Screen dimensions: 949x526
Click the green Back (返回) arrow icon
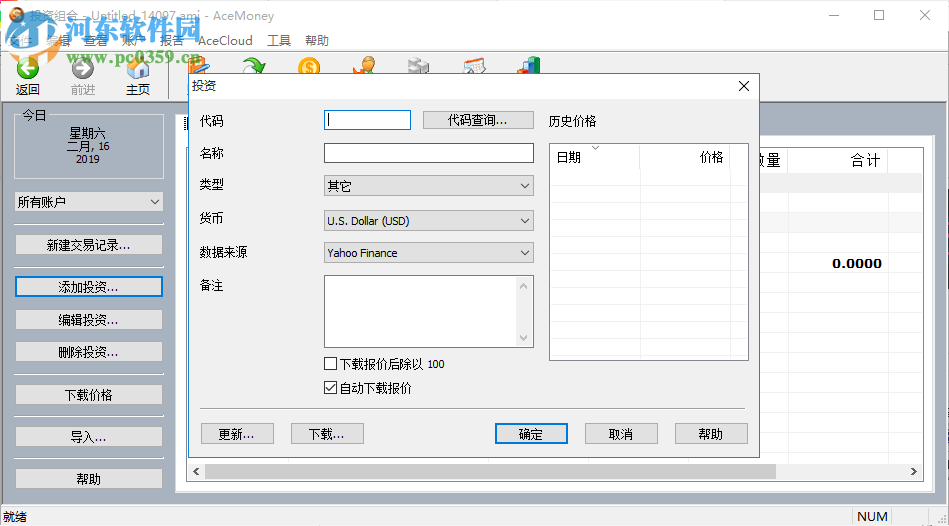point(27,68)
